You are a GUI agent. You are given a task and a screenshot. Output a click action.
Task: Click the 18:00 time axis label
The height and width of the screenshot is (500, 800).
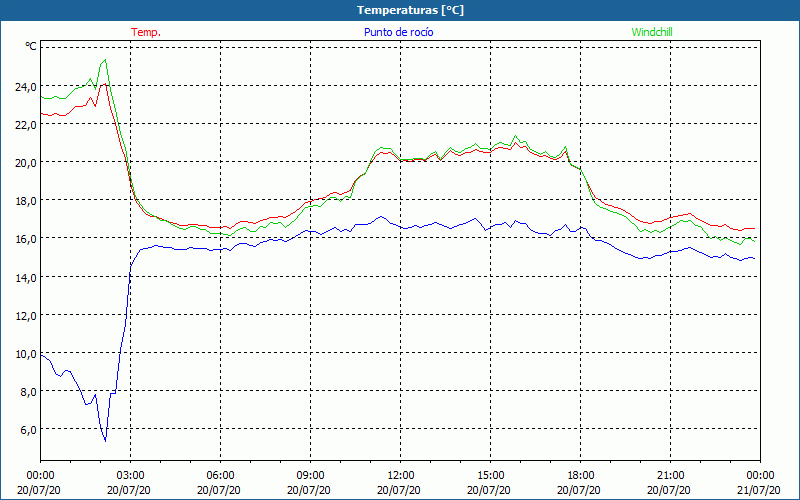click(581, 476)
